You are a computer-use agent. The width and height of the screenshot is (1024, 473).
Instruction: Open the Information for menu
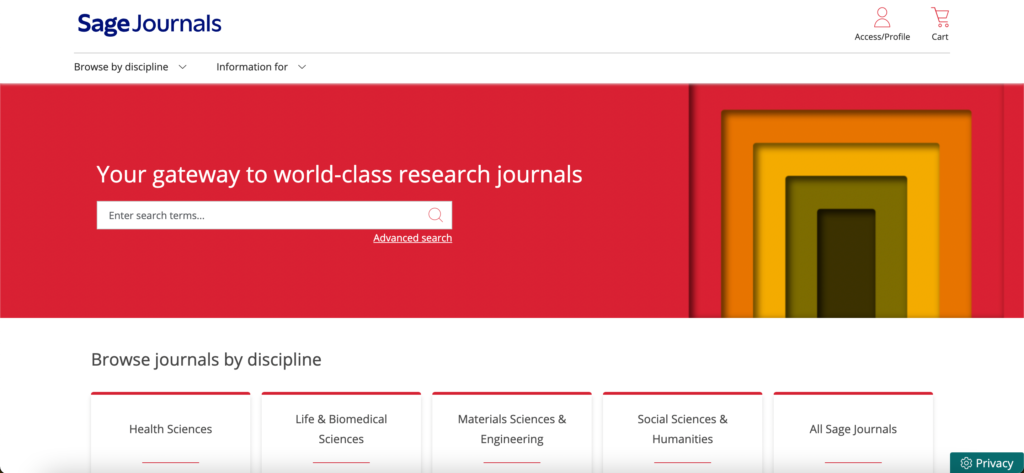[x=252, y=67]
